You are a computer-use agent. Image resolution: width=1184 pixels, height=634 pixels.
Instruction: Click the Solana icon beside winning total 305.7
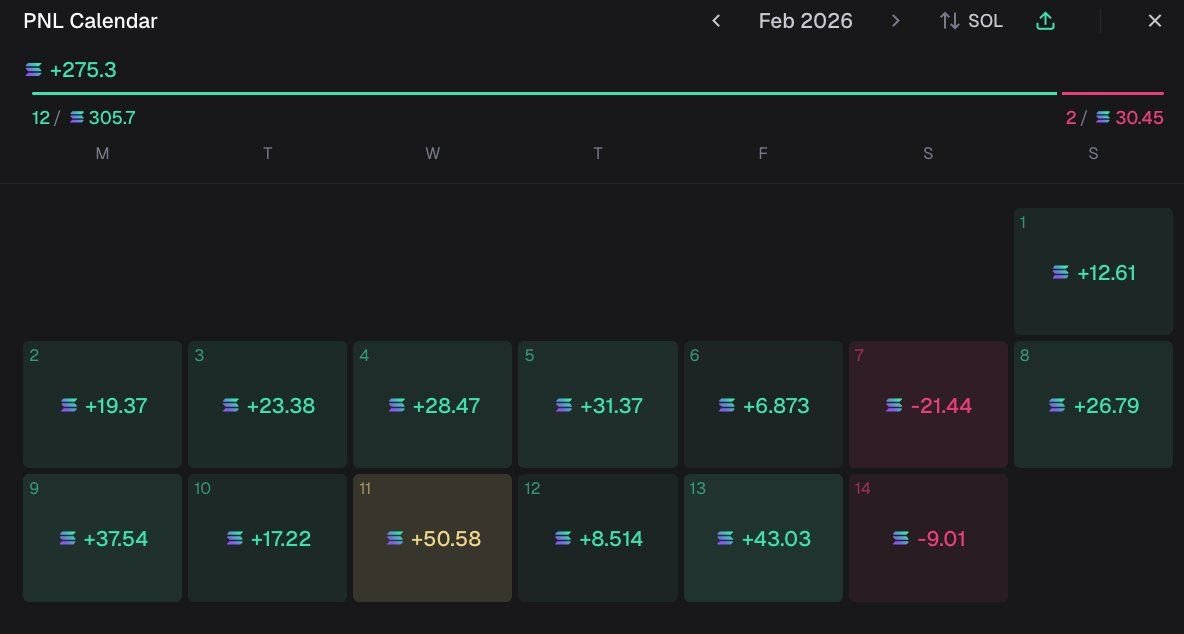pos(76,117)
